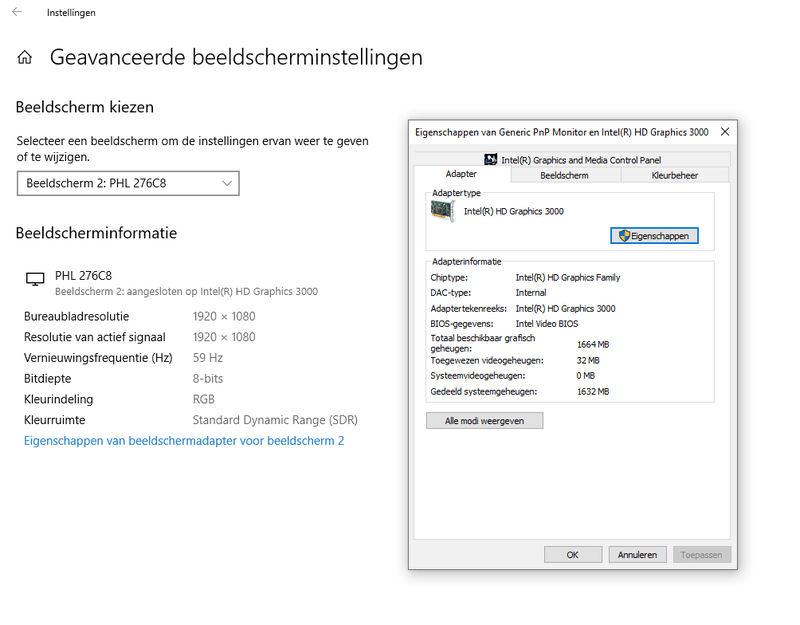
Task: Click the Adaptertekenreeks Intel(R) HD Graphics 3000 value
Action: tap(565, 309)
